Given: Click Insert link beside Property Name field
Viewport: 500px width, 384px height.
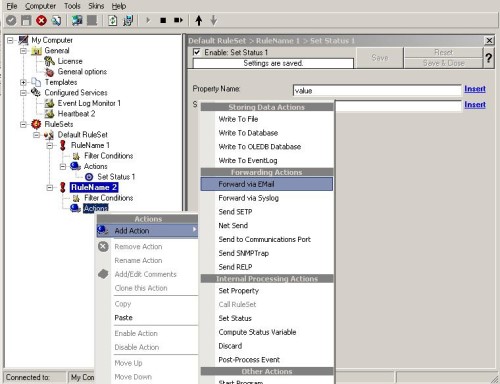Looking at the screenshot, I should pyautogui.click(x=475, y=89).
